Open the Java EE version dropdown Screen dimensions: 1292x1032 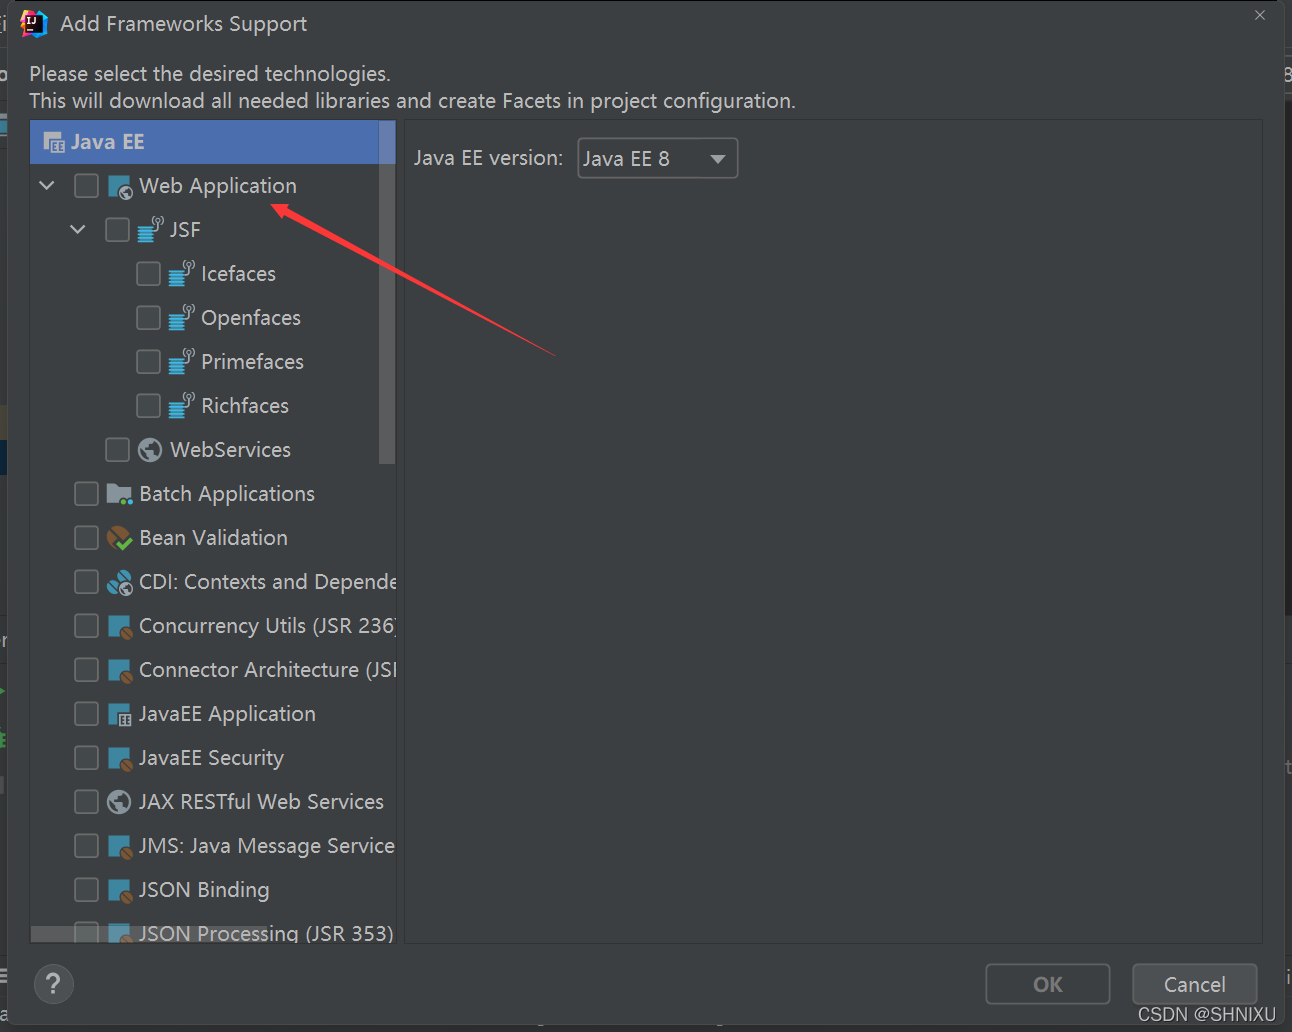coord(657,158)
